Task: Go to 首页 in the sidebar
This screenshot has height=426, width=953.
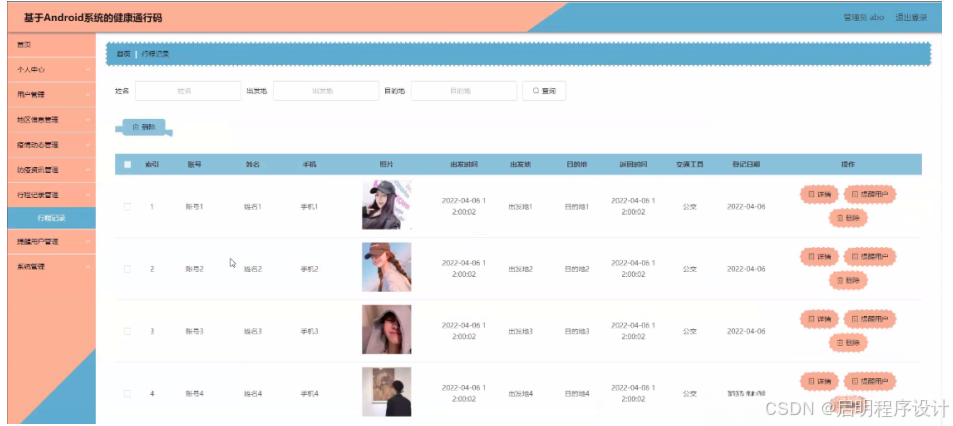Action: (x=52, y=45)
